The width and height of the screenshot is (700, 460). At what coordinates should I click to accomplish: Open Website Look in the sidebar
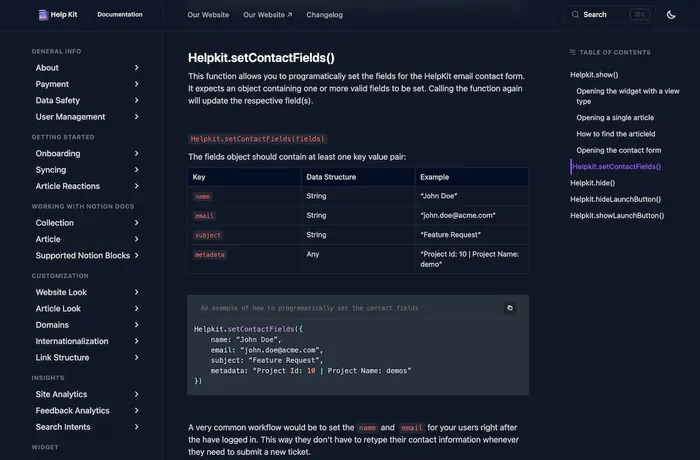click(61, 292)
